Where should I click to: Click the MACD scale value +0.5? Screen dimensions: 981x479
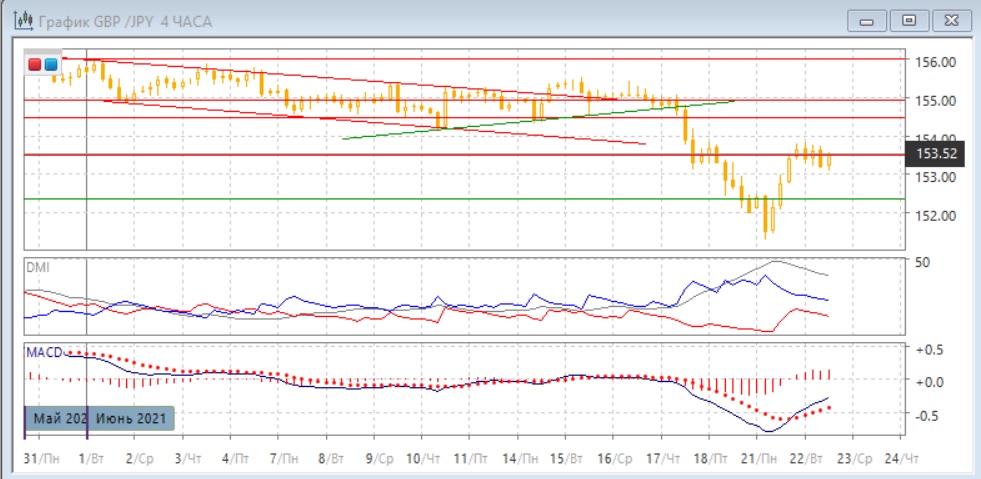(930, 349)
